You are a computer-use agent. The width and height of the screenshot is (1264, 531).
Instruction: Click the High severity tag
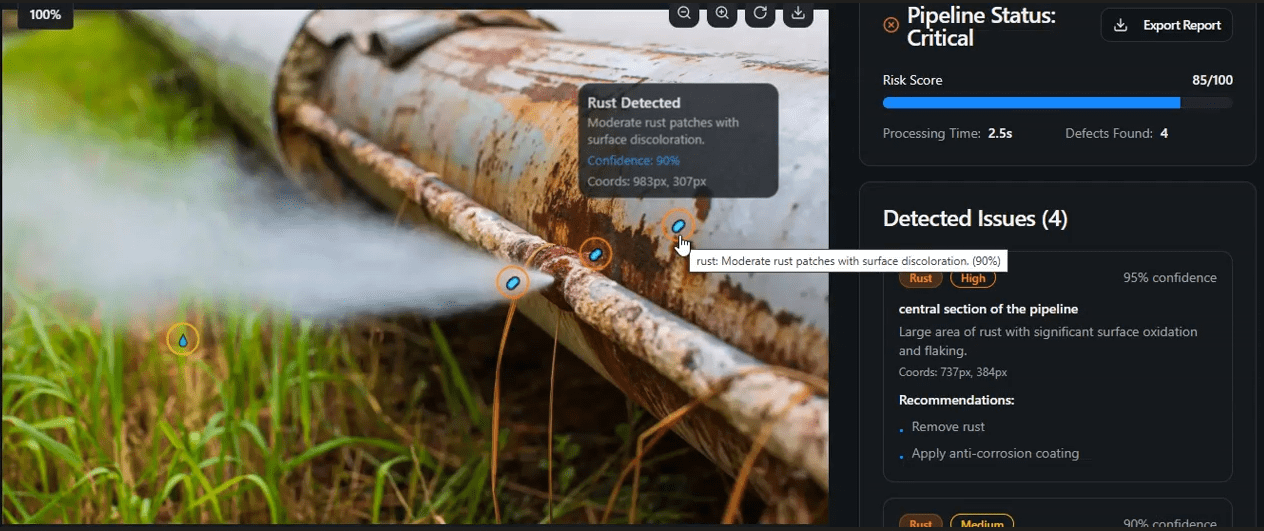pyautogui.click(x=973, y=278)
